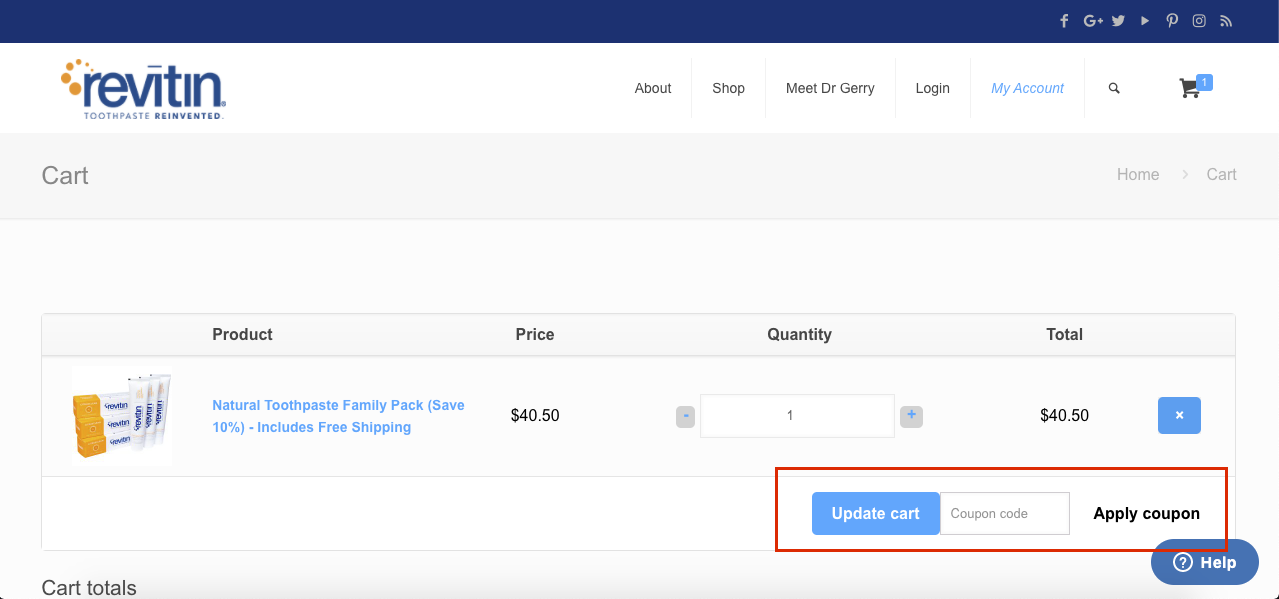Click the toothpaste product thumbnail
This screenshot has width=1279, height=599.
click(x=122, y=415)
